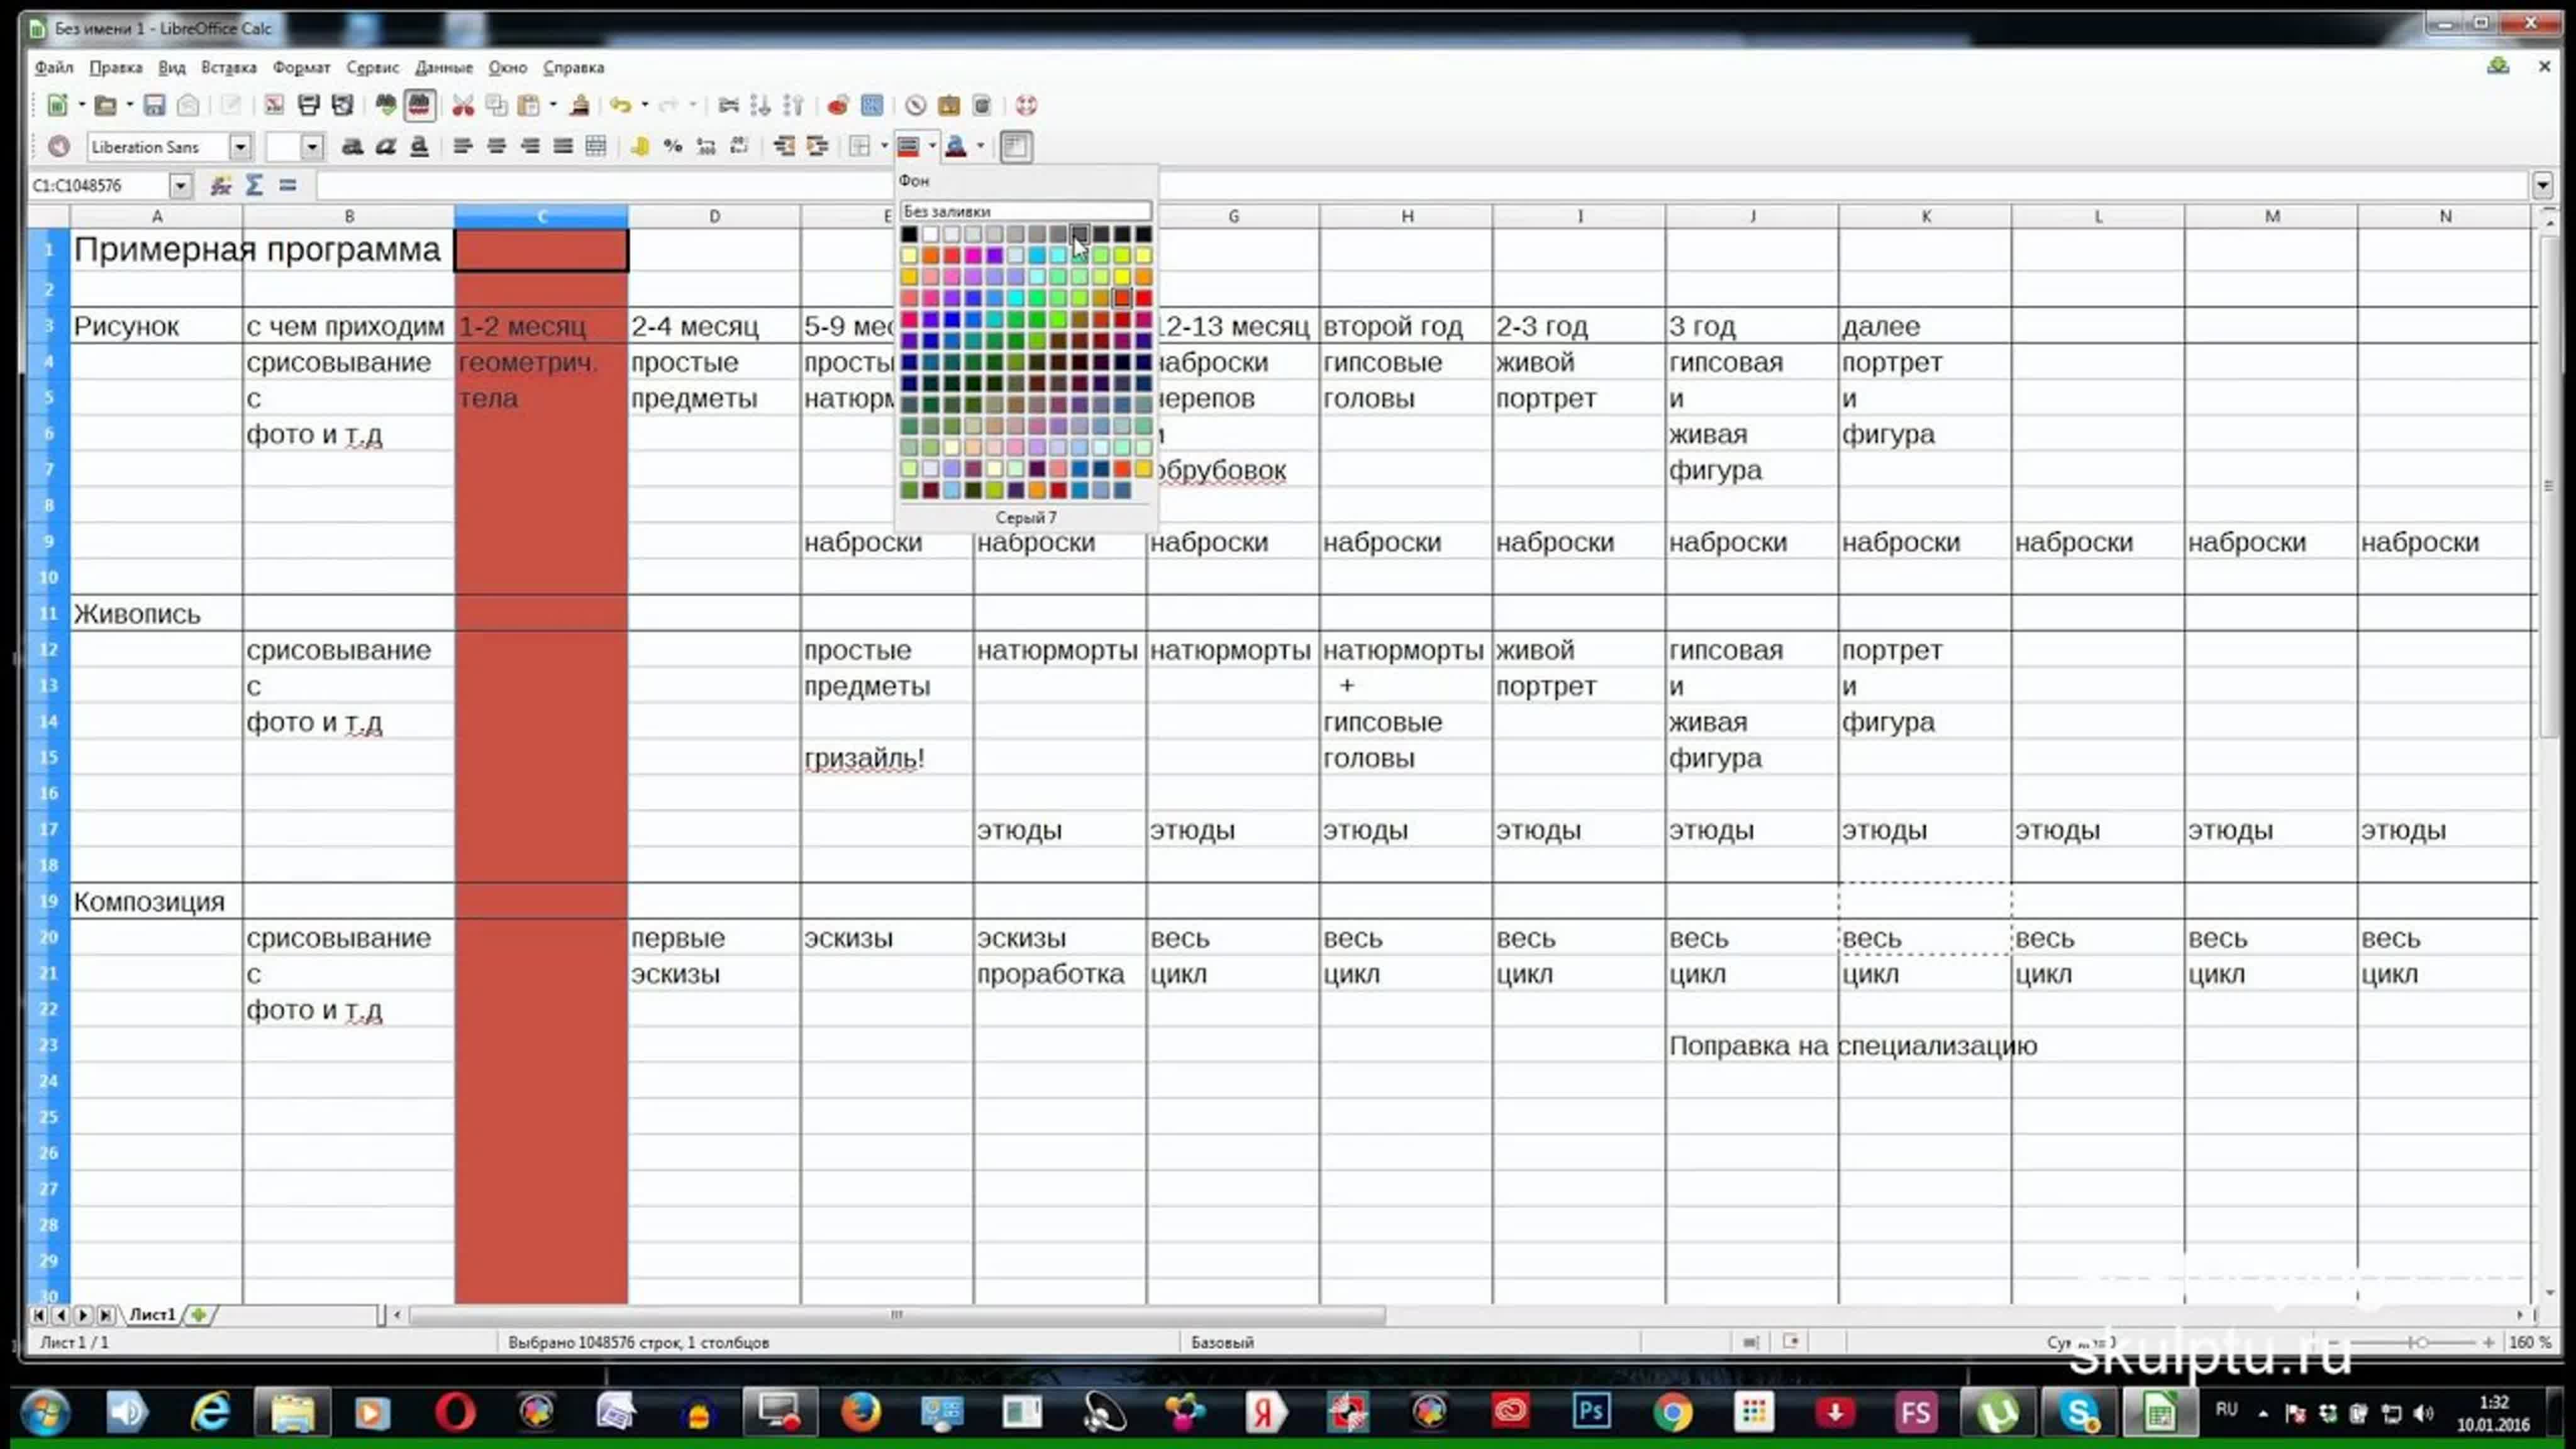Image resolution: width=2576 pixels, height=1449 pixels.
Task: Click the Undo arrow icon
Action: pos(620,105)
